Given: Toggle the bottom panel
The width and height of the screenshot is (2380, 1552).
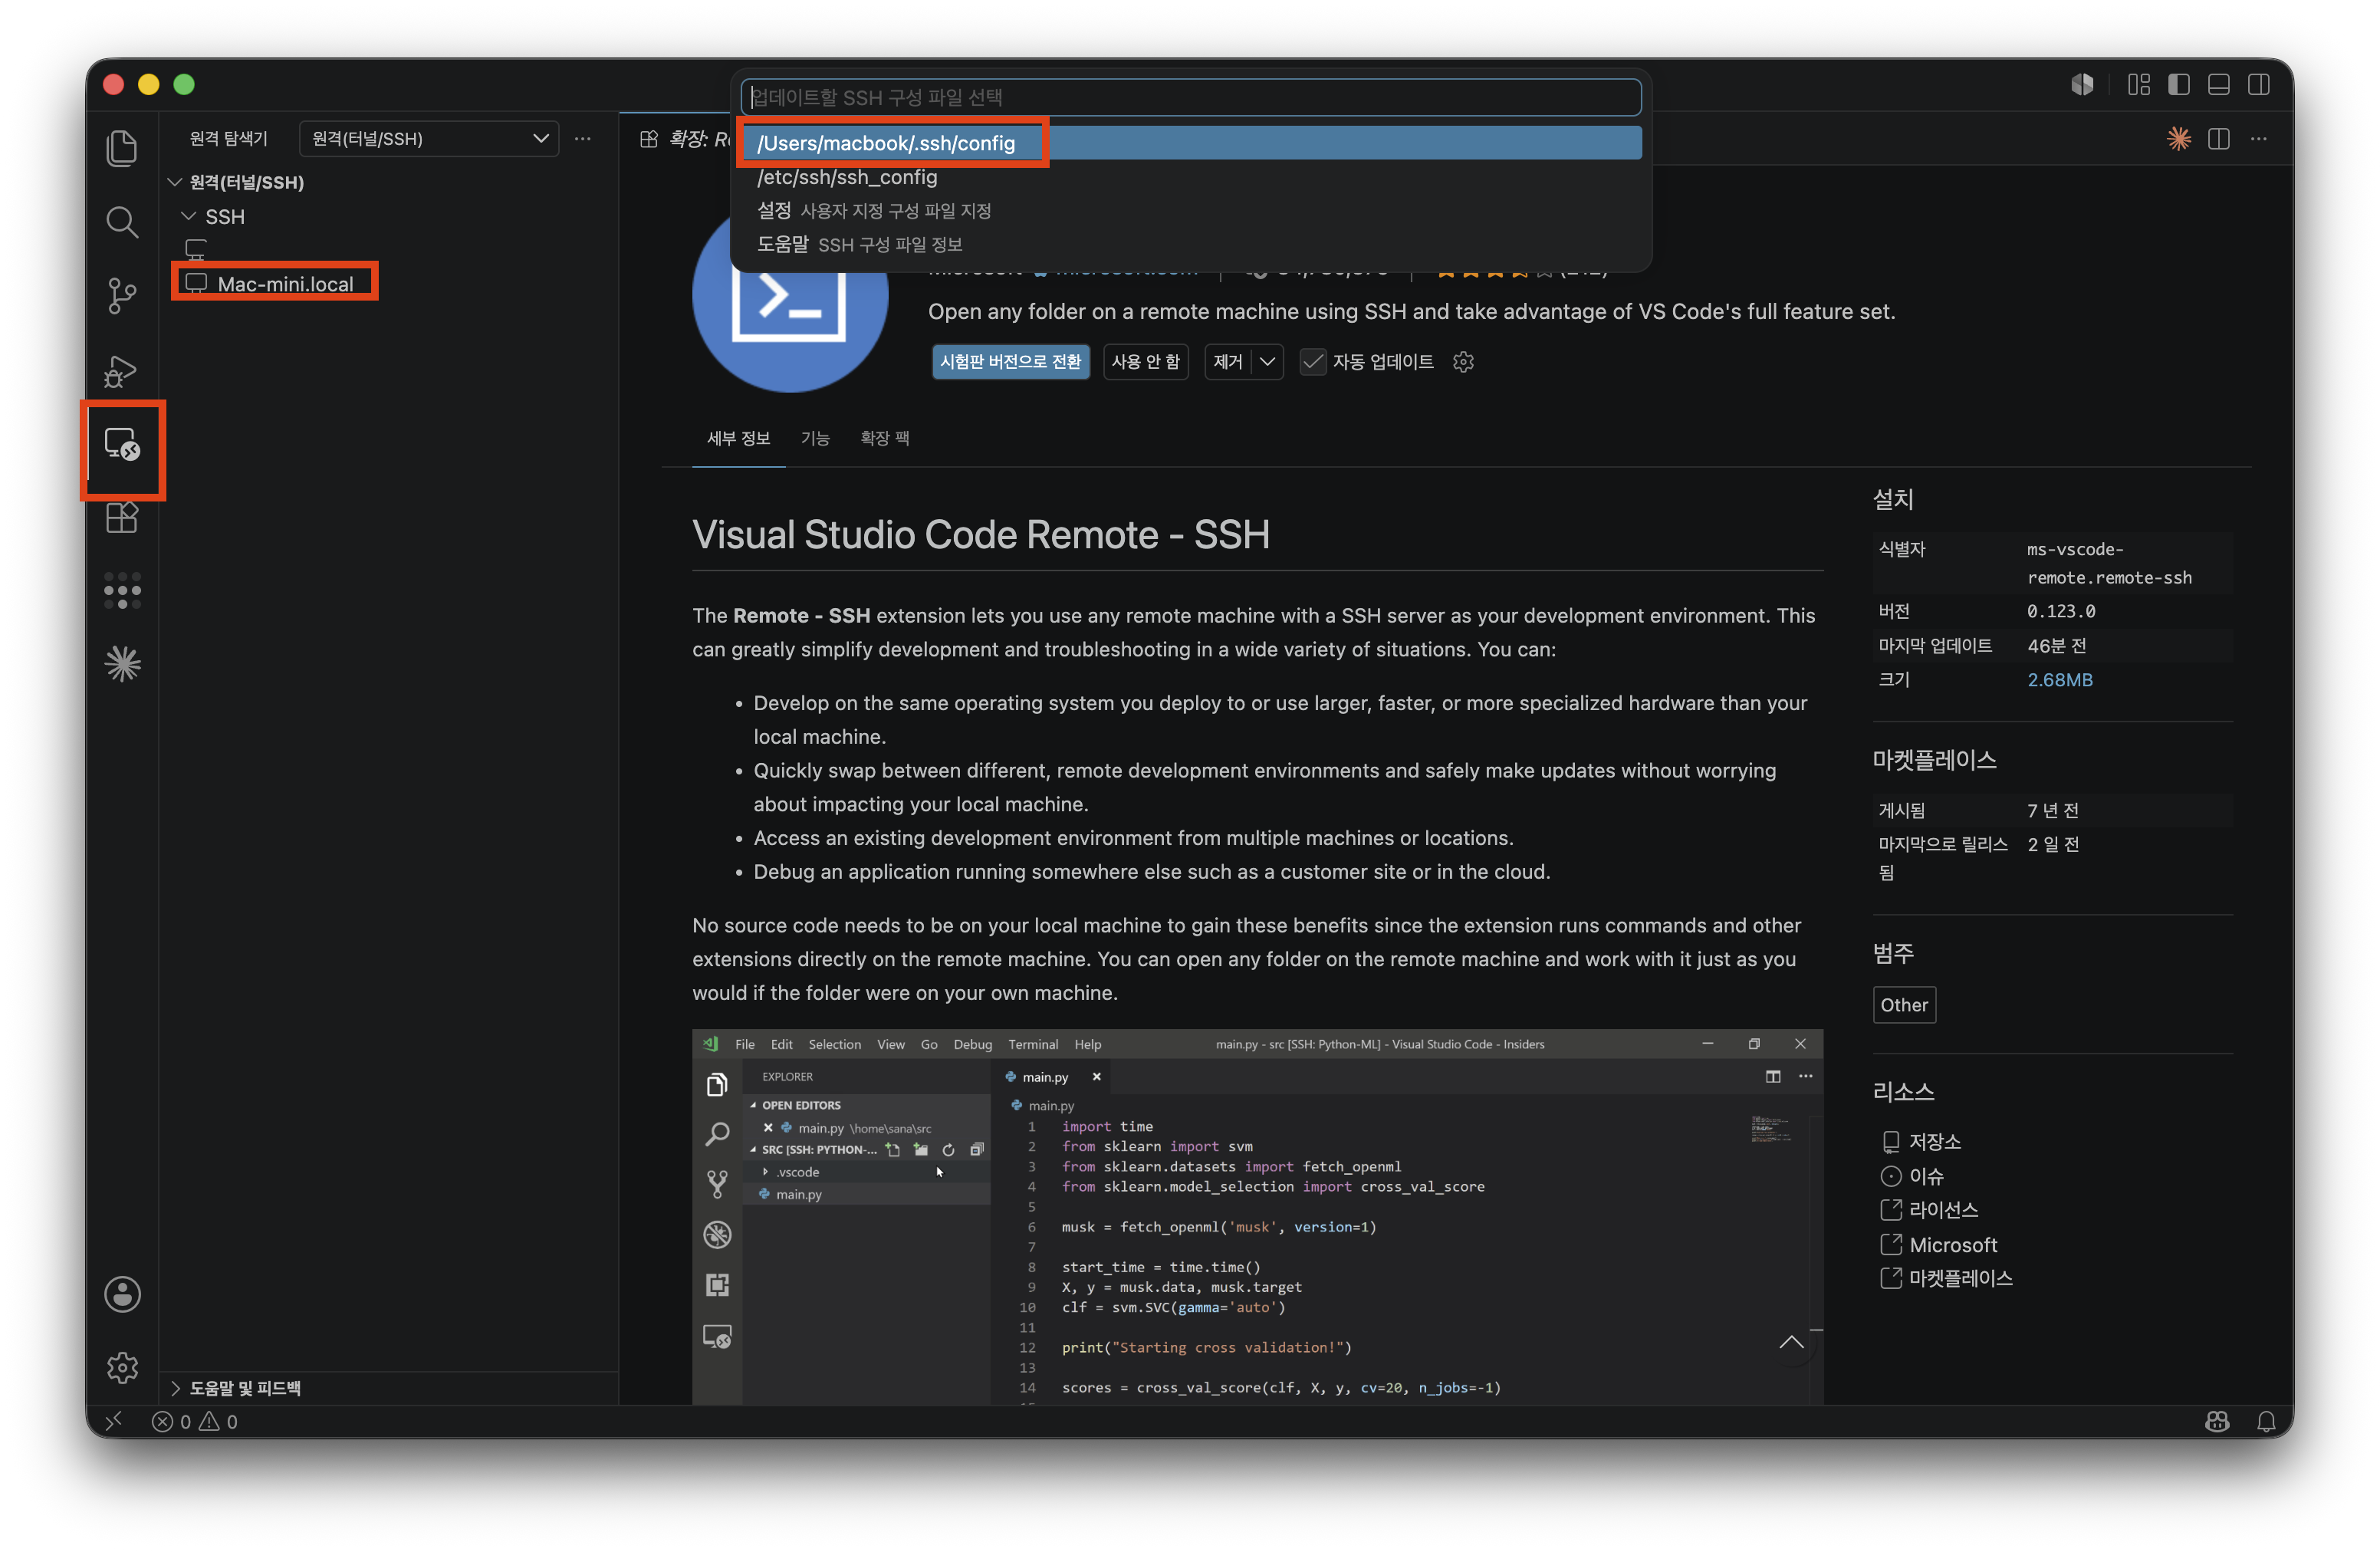Looking at the screenshot, I should [2219, 85].
